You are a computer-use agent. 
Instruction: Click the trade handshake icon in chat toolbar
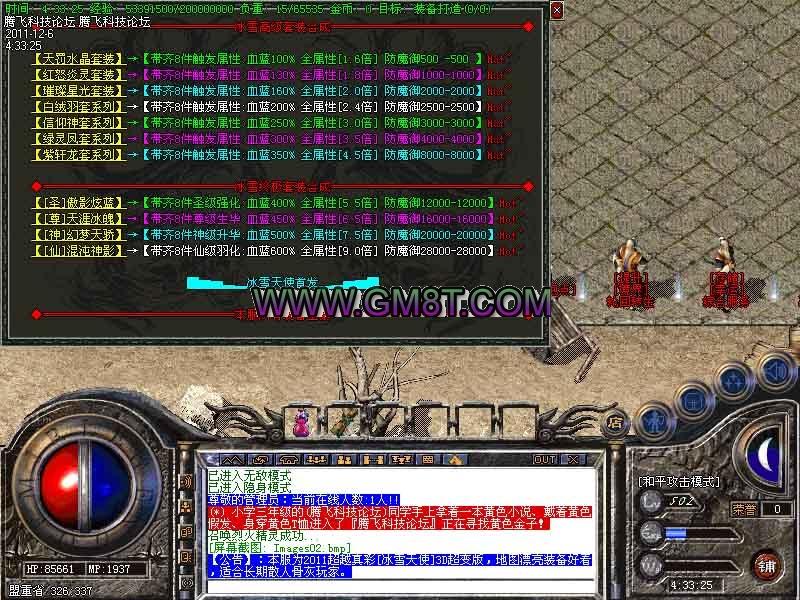pos(260,460)
